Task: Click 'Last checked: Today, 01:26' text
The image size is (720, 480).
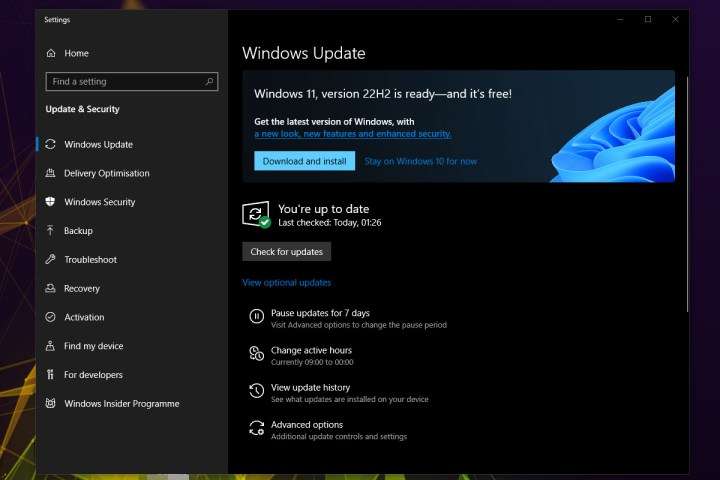Action: [330, 223]
